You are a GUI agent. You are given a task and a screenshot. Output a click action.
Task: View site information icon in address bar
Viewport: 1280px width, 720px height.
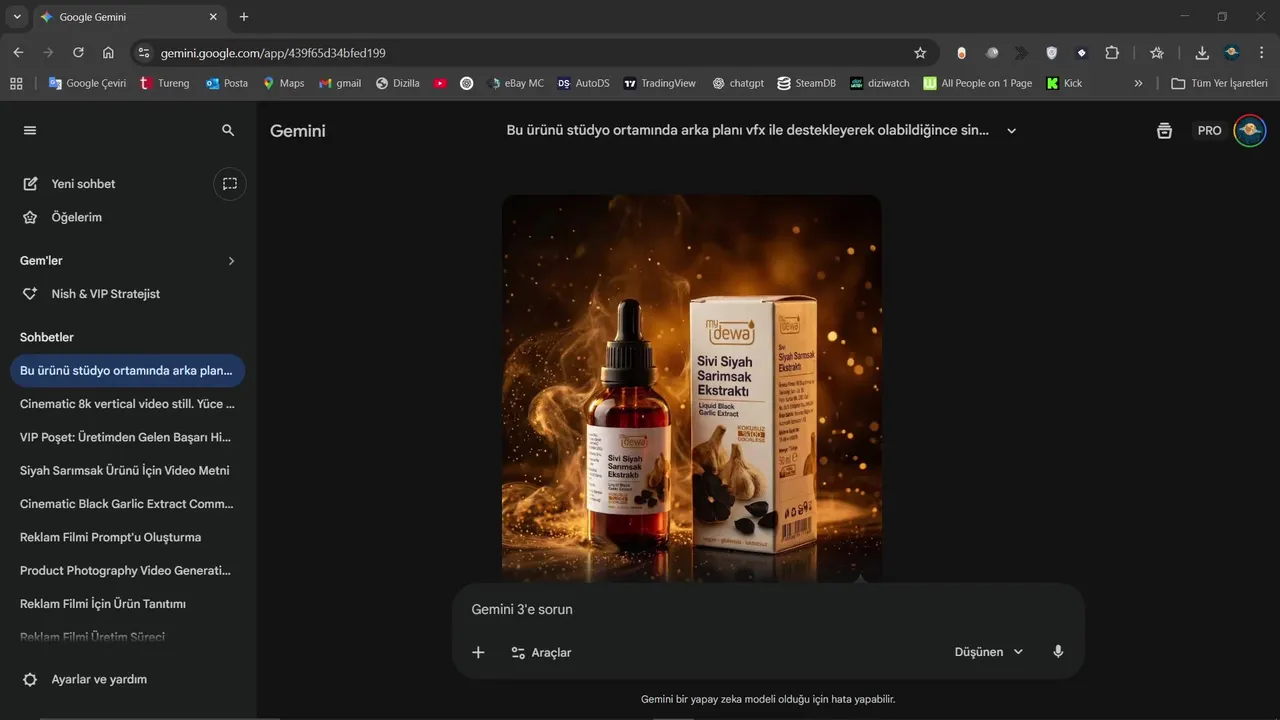tap(143, 53)
